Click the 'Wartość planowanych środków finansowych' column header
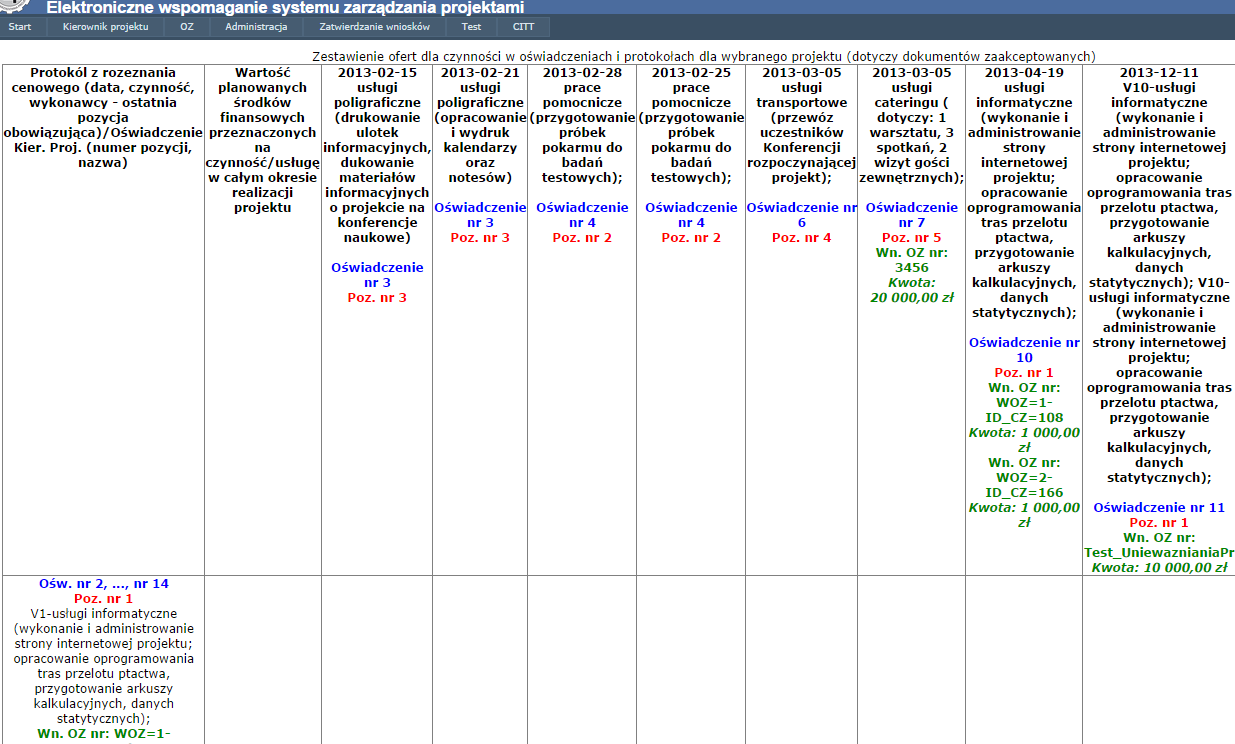Image resolution: width=1235 pixels, height=744 pixels. point(263,140)
